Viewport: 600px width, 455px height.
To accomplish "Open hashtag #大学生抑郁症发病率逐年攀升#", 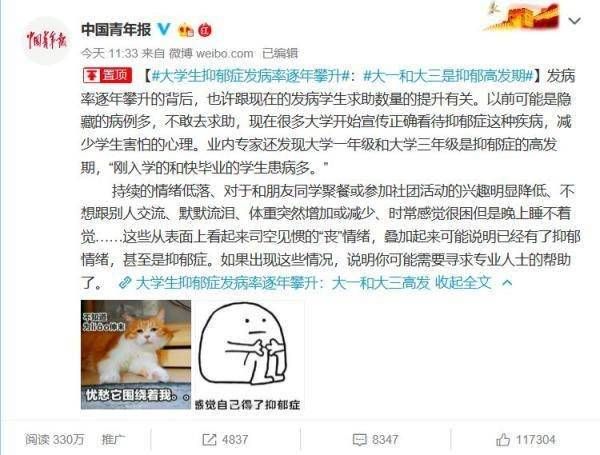I will 251,76.
